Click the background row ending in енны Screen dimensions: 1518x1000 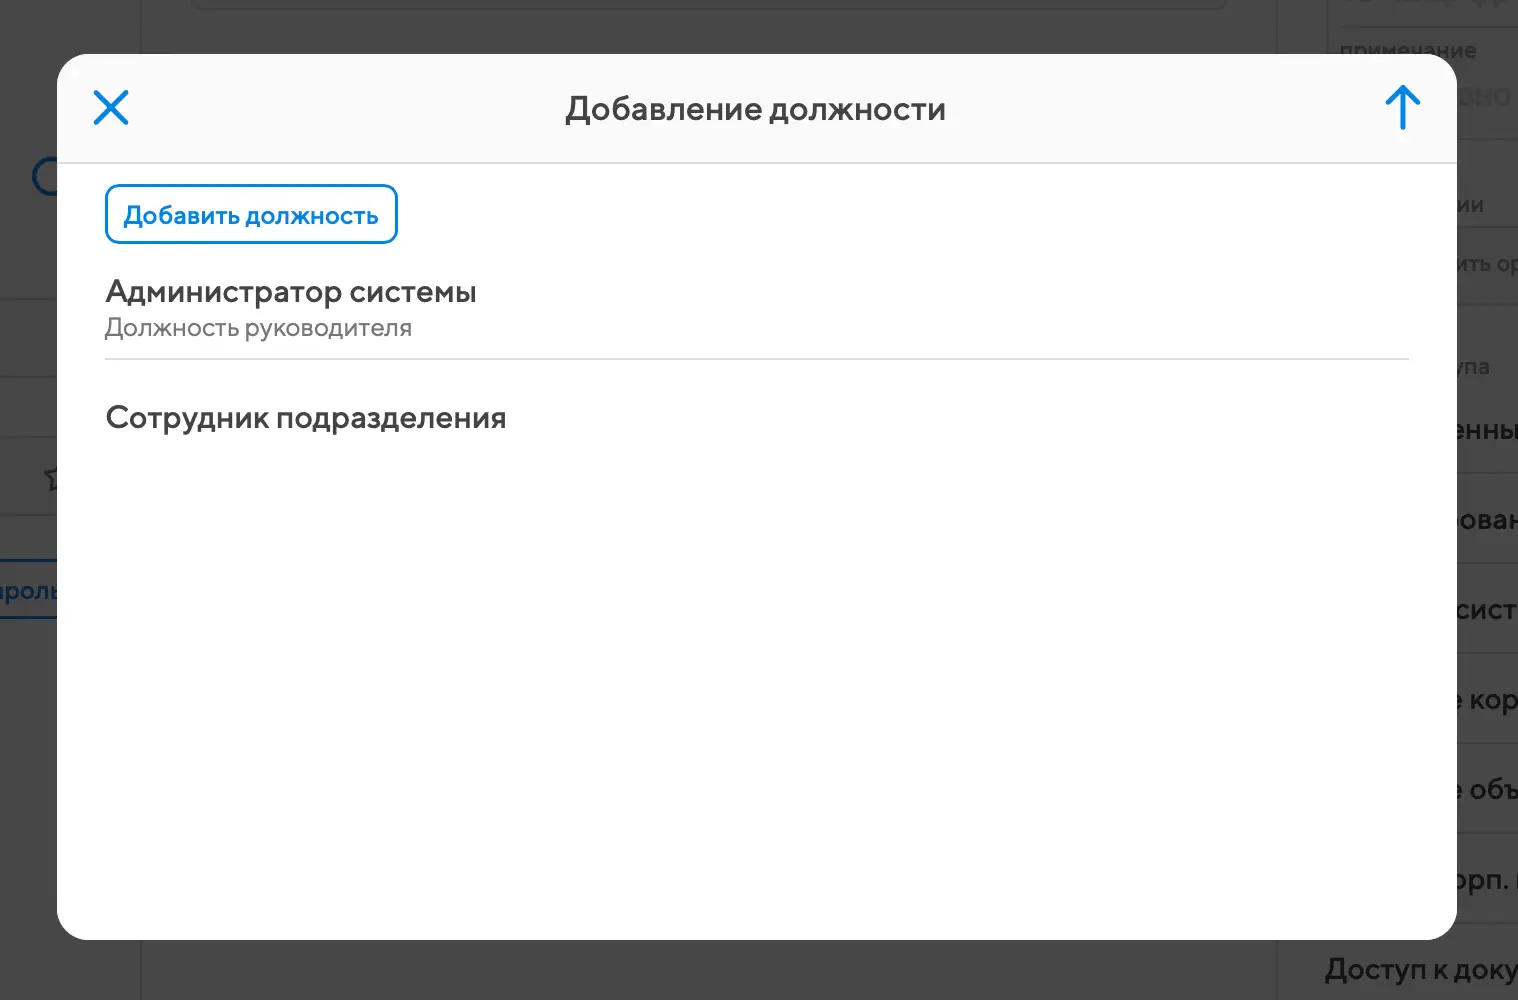click(1487, 430)
